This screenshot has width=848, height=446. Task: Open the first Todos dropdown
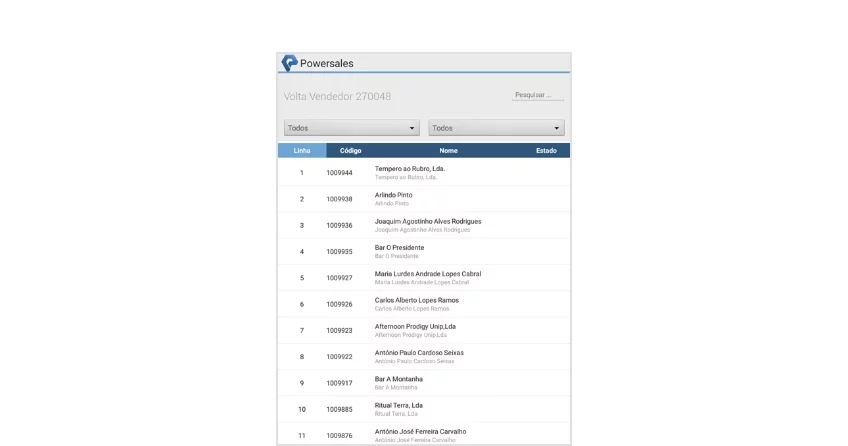pyautogui.click(x=352, y=128)
